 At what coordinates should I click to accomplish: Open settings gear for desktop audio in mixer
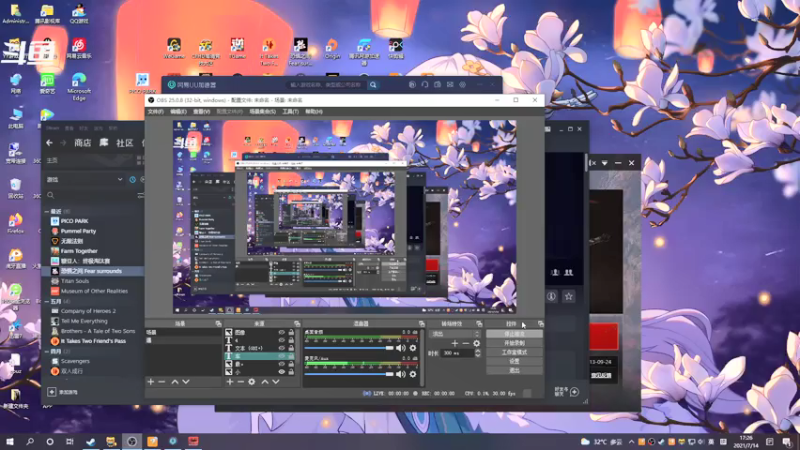(413, 348)
